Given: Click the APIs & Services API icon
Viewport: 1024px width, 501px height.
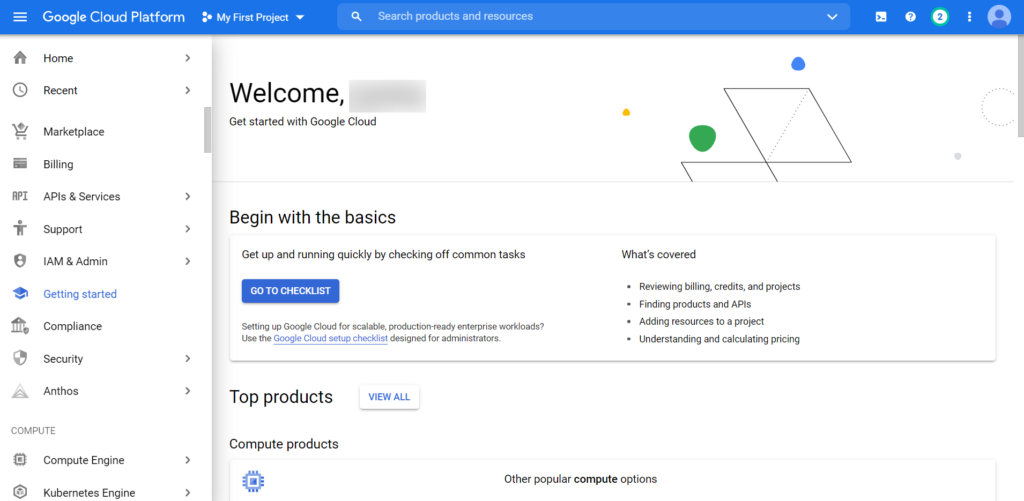Looking at the screenshot, I should tap(20, 197).
